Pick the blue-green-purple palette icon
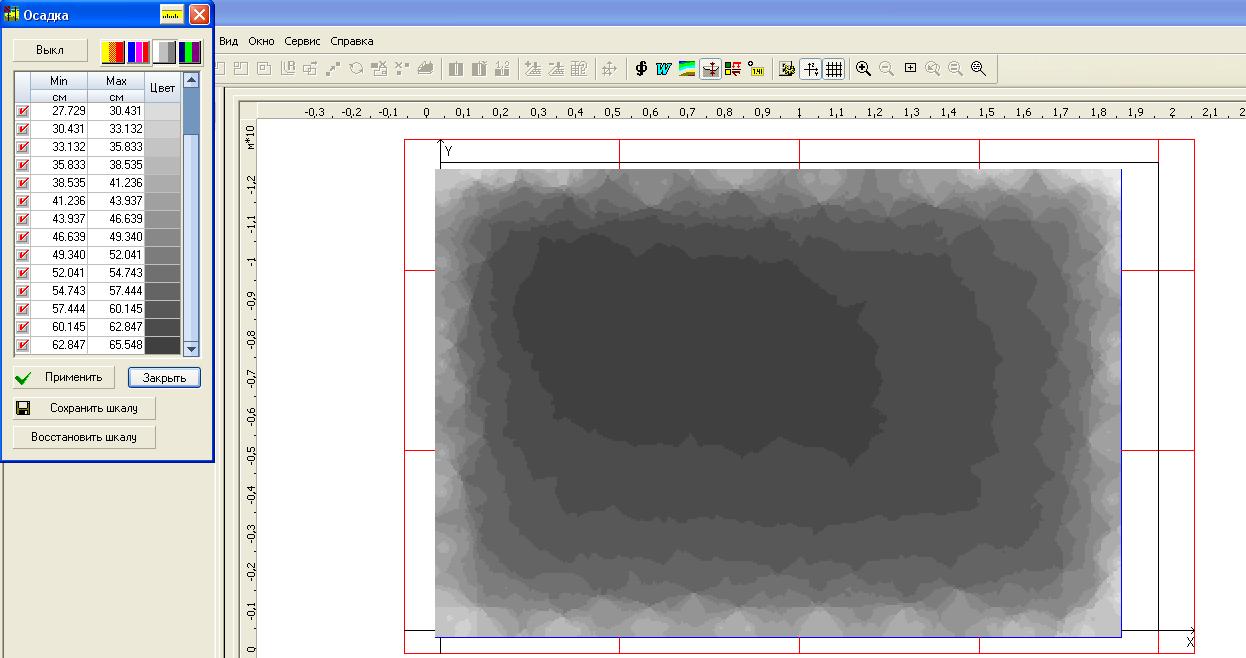The image size is (1246, 658). (x=190, y=51)
